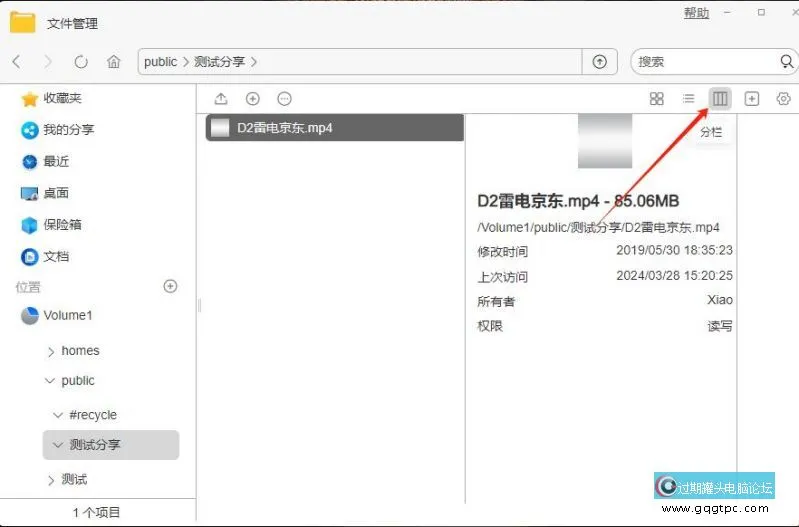Screen dimensions: 799x527
Task: Collapse the 测试分享 folder chevron
Action: (58, 445)
